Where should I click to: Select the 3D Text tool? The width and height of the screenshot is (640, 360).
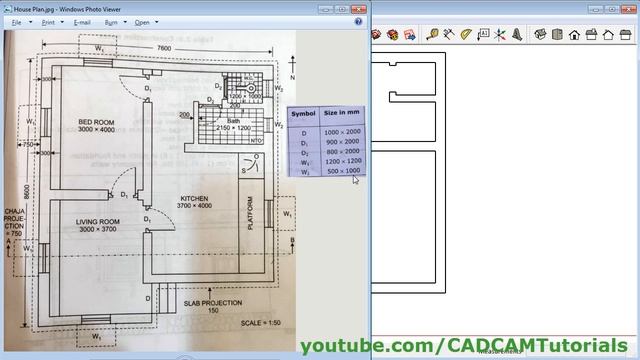click(x=517, y=34)
